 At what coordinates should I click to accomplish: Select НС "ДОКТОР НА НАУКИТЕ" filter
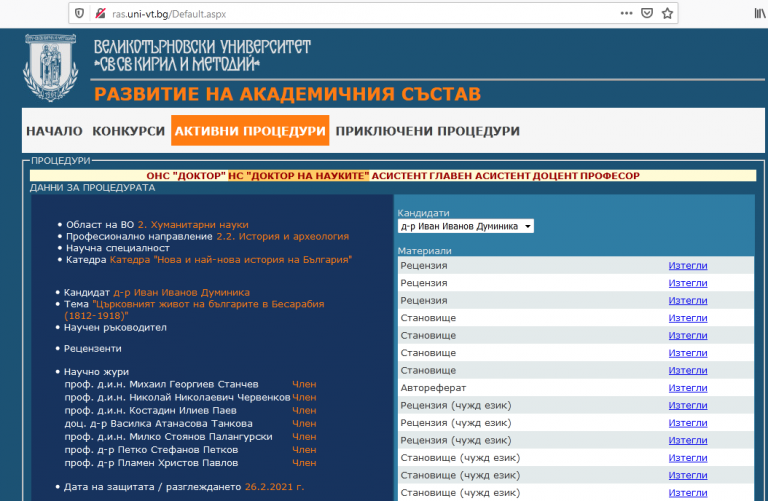[299, 175]
